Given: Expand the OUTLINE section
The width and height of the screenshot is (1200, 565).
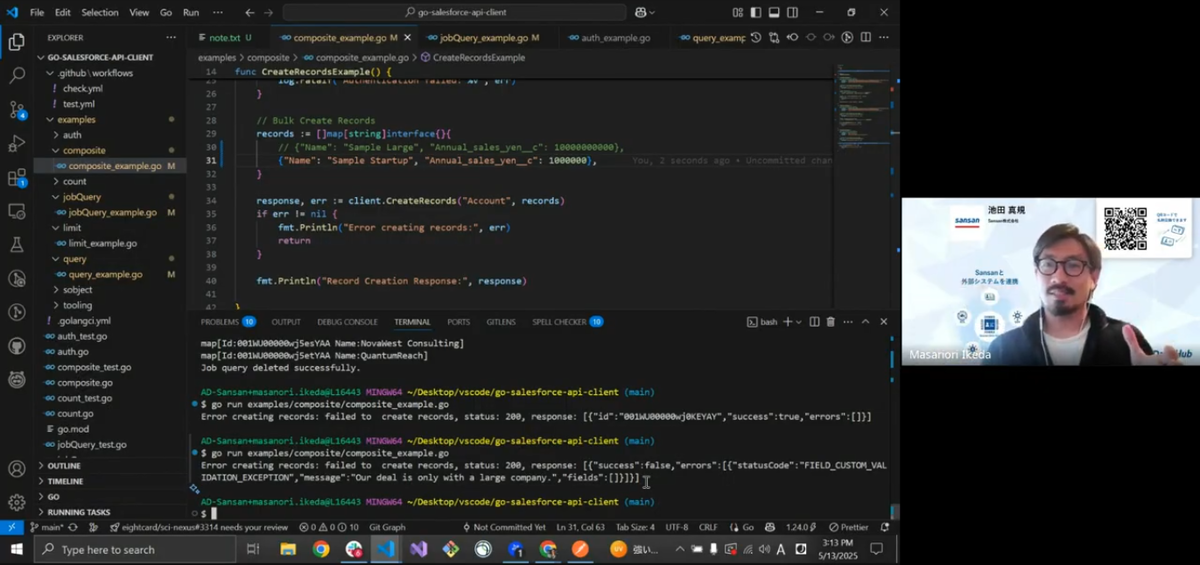Looking at the screenshot, I should 64,466.
